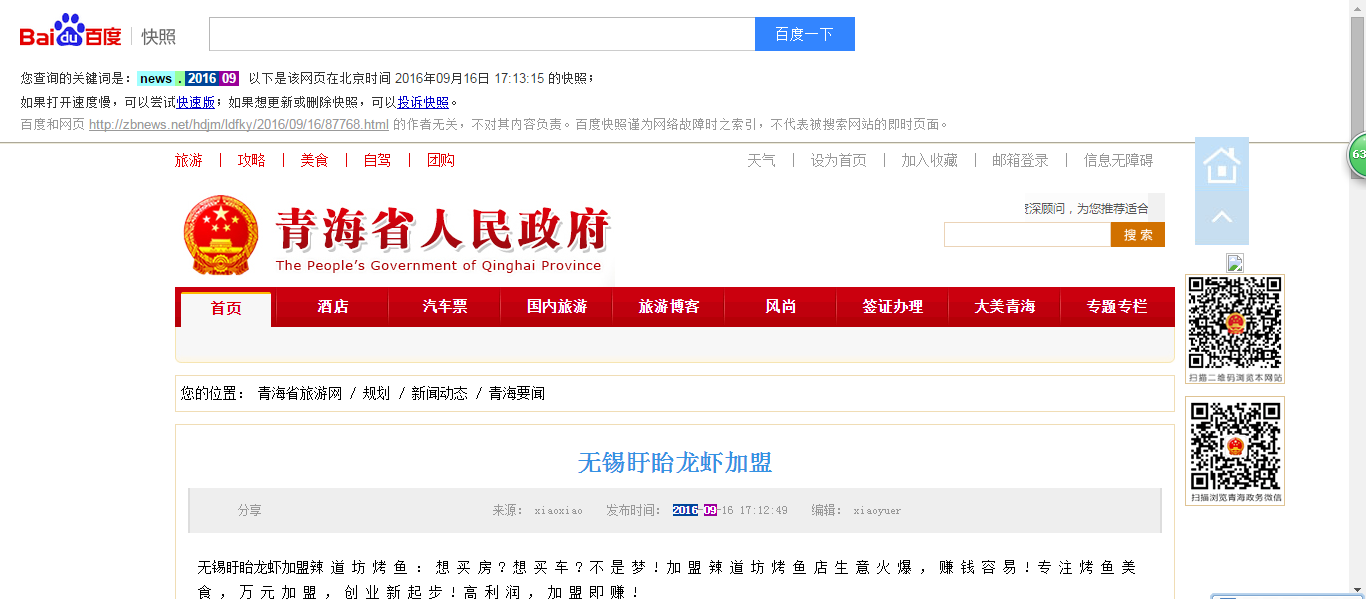
Task: Select the 大美青海 navigation tab
Action: coord(1005,307)
